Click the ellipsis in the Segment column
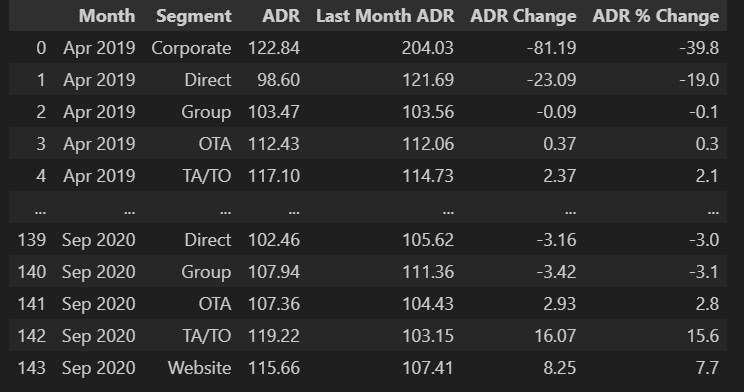Image resolution: width=744 pixels, height=392 pixels. pos(226,212)
